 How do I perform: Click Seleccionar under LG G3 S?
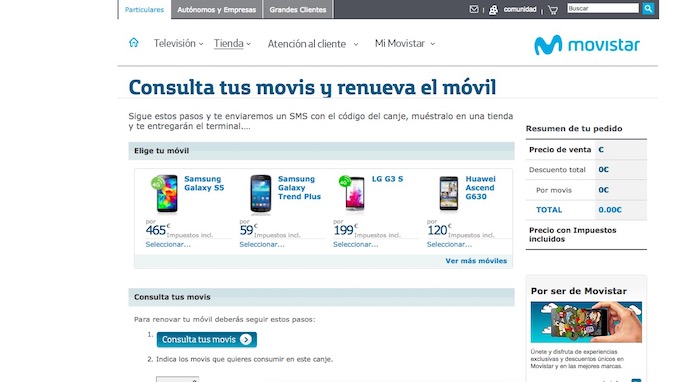[355, 245]
